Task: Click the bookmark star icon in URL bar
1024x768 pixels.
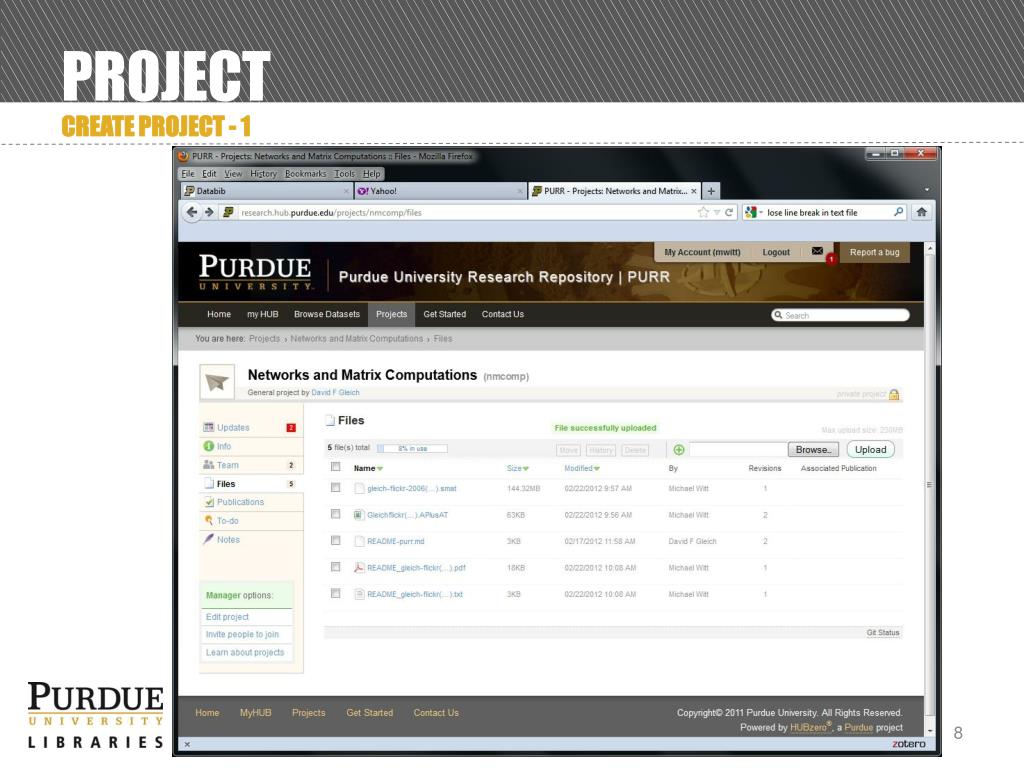Action: [x=703, y=212]
